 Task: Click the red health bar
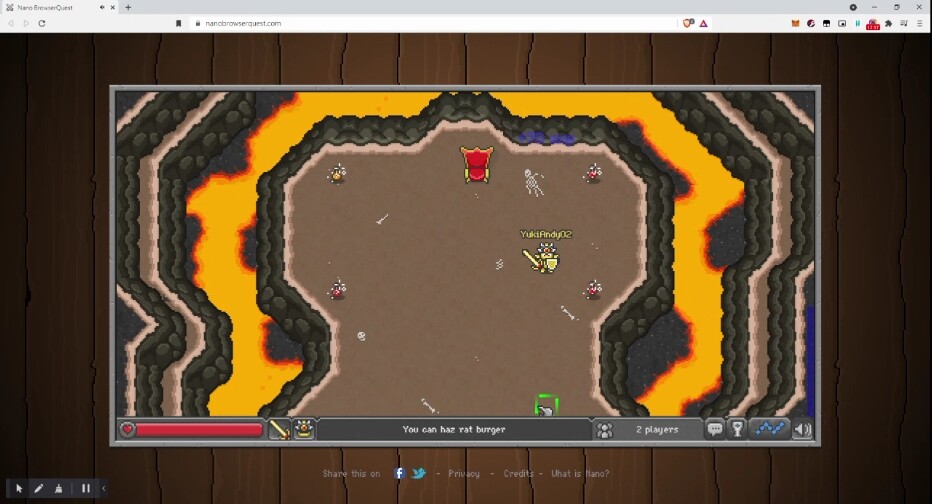coord(199,429)
